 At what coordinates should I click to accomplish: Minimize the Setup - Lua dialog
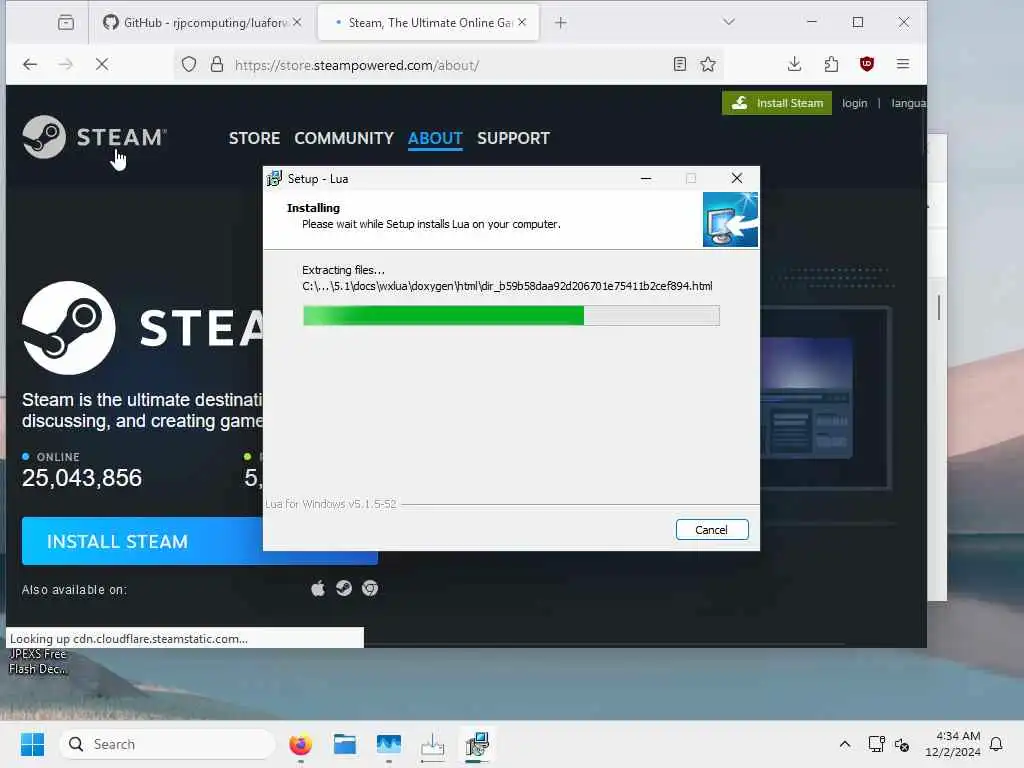pyautogui.click(x=646, y=178)
